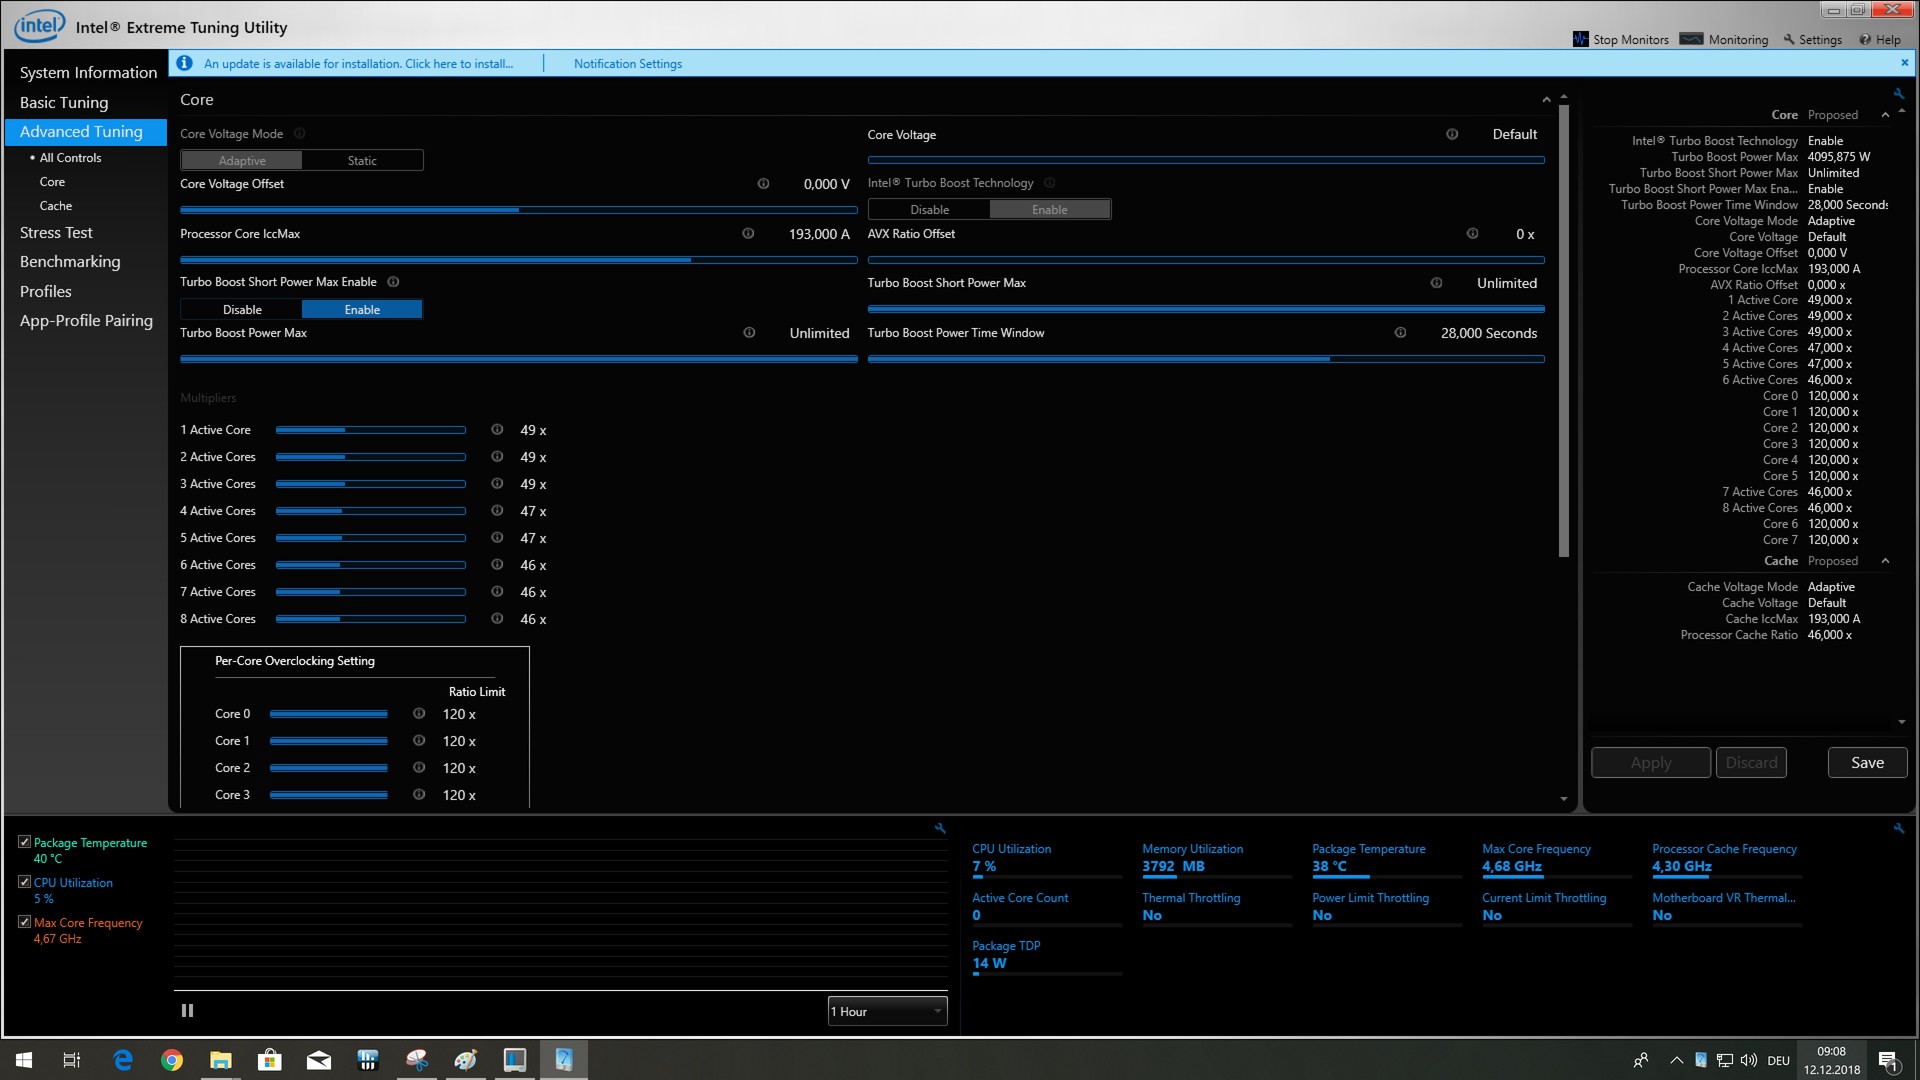The width and height of the screenshot is (1920, 1080).
Task: Open the 1 Hour time range dropdown
Action: click(886, 1011)
